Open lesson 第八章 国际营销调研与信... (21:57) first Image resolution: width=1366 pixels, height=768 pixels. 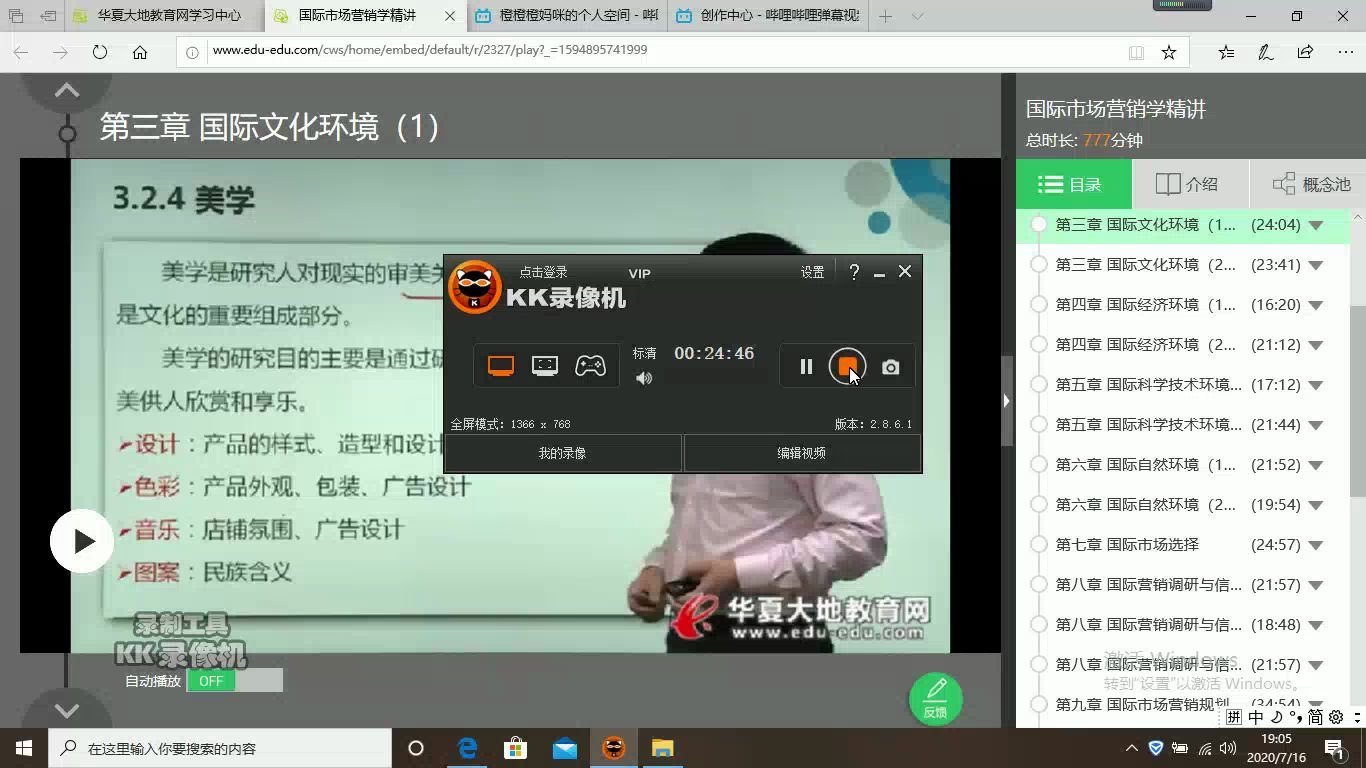(1149, 584)
